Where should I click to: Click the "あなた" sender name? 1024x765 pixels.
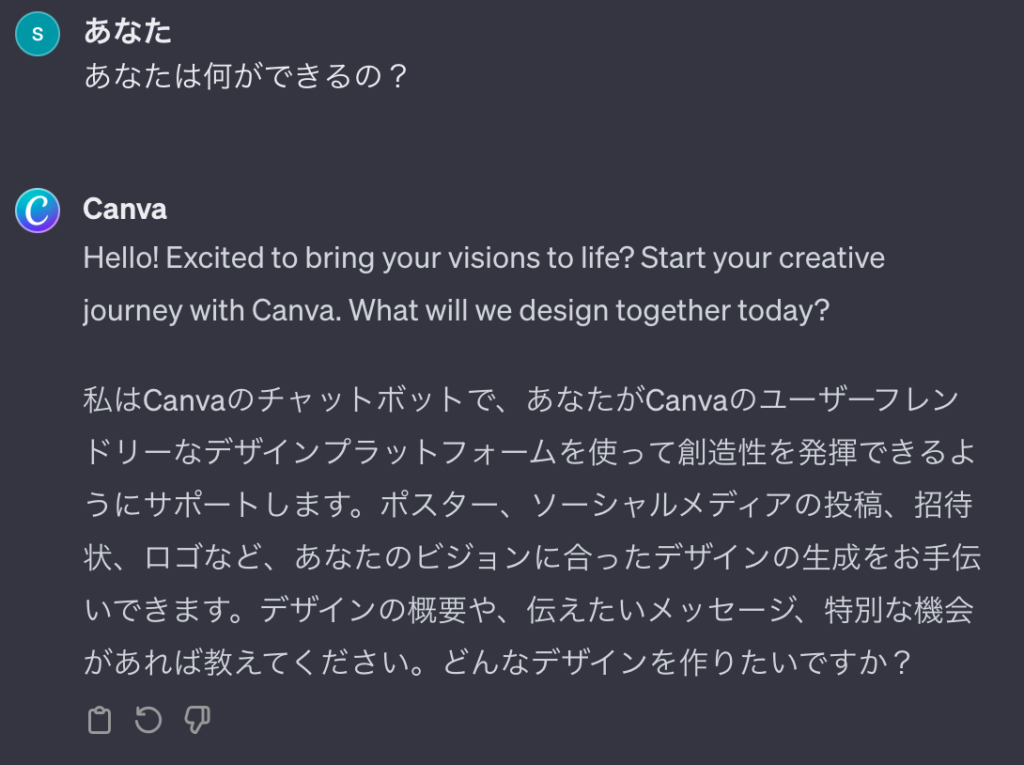pyautogui.click(x=127, y=31)
